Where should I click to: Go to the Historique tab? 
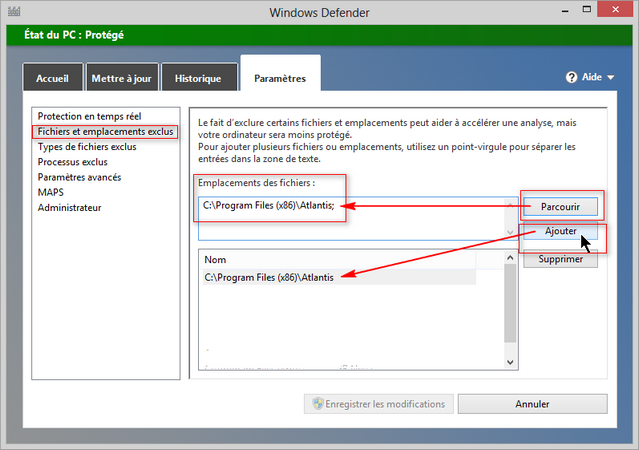[x=198, y=77]
